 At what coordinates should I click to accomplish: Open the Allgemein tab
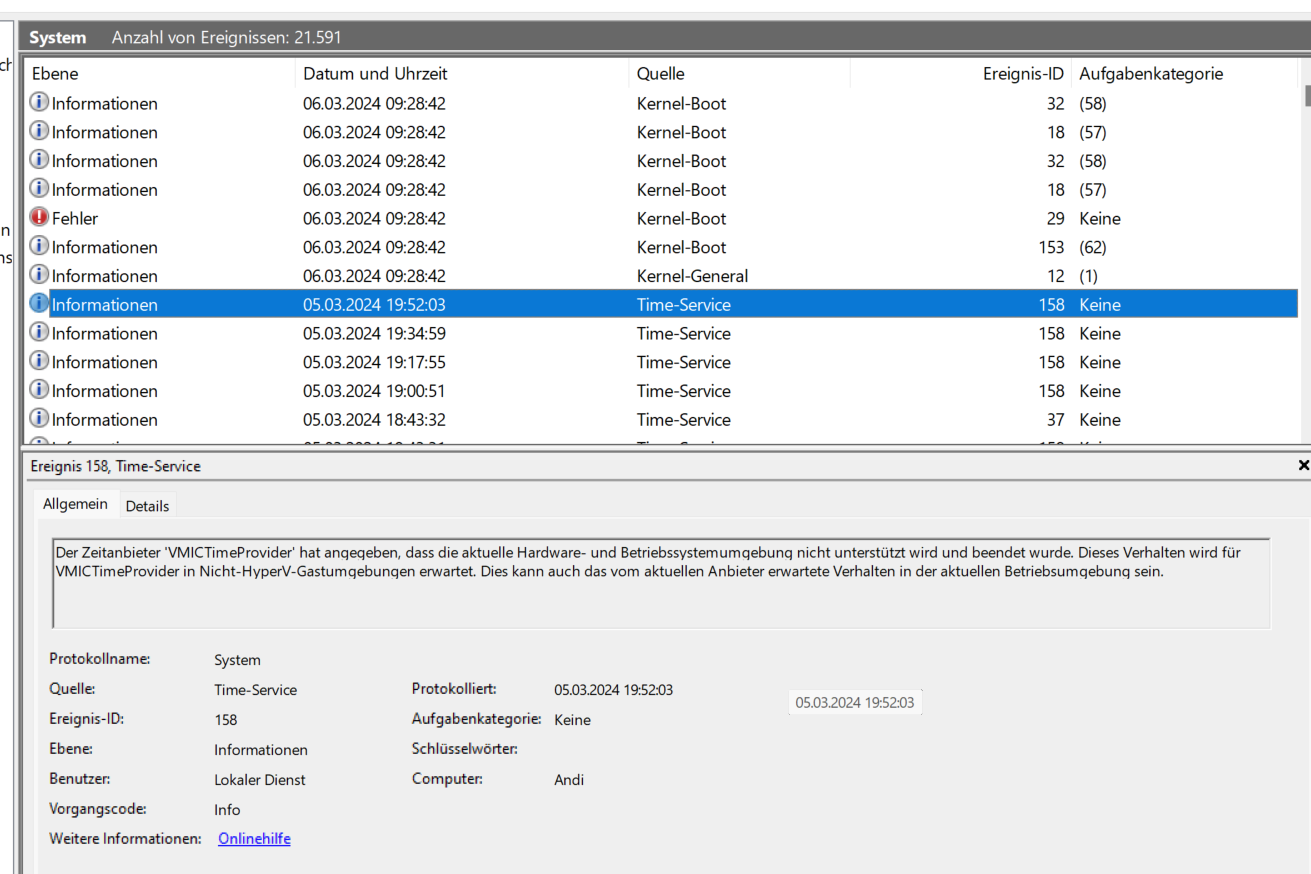coord(75,505)
